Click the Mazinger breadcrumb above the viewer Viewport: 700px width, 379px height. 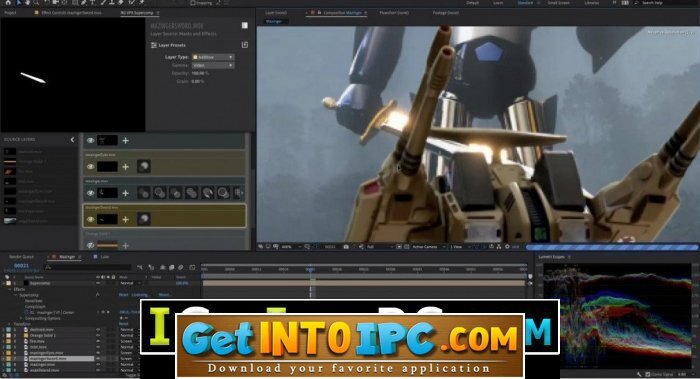pos(274,21)
